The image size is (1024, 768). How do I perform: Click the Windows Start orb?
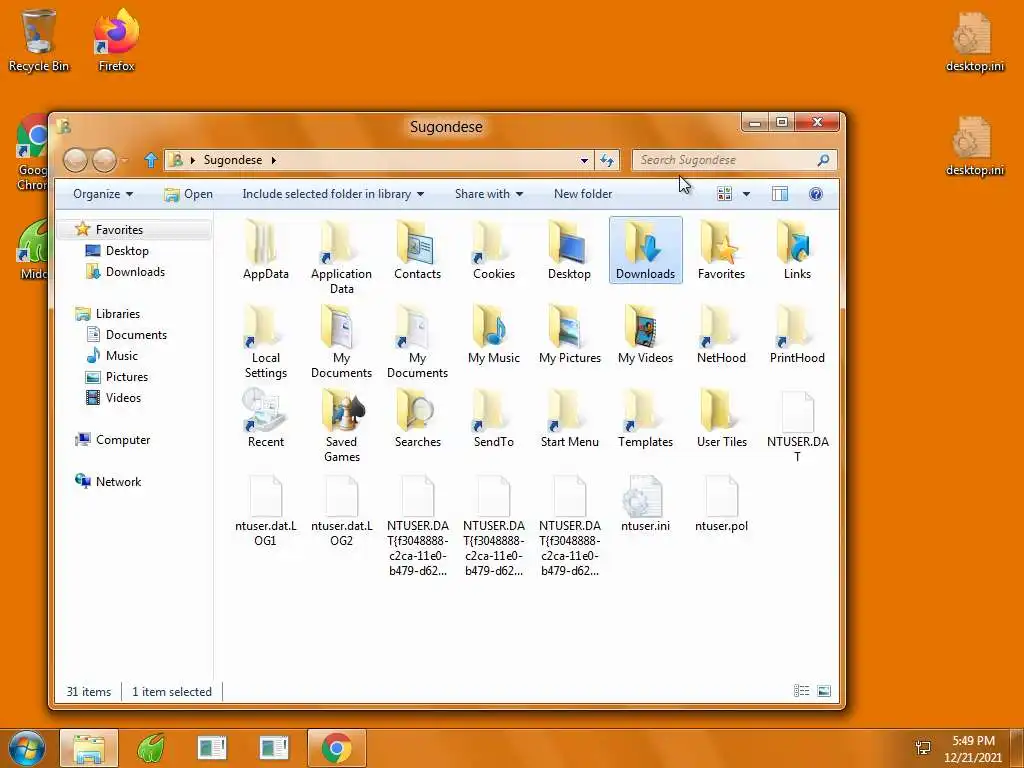pos(26,748)
